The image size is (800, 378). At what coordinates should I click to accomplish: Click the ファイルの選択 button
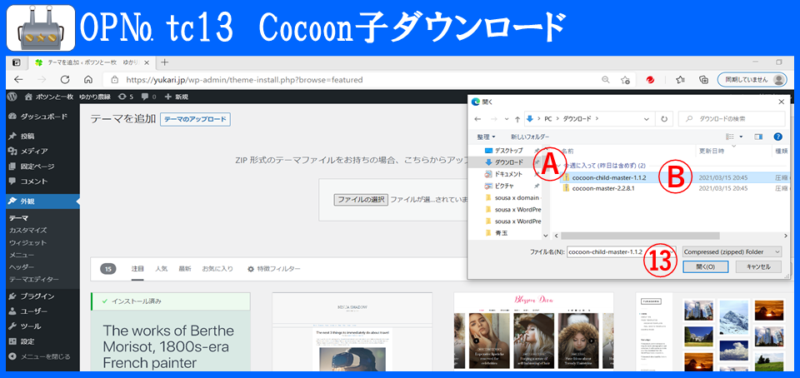(361, 199)
